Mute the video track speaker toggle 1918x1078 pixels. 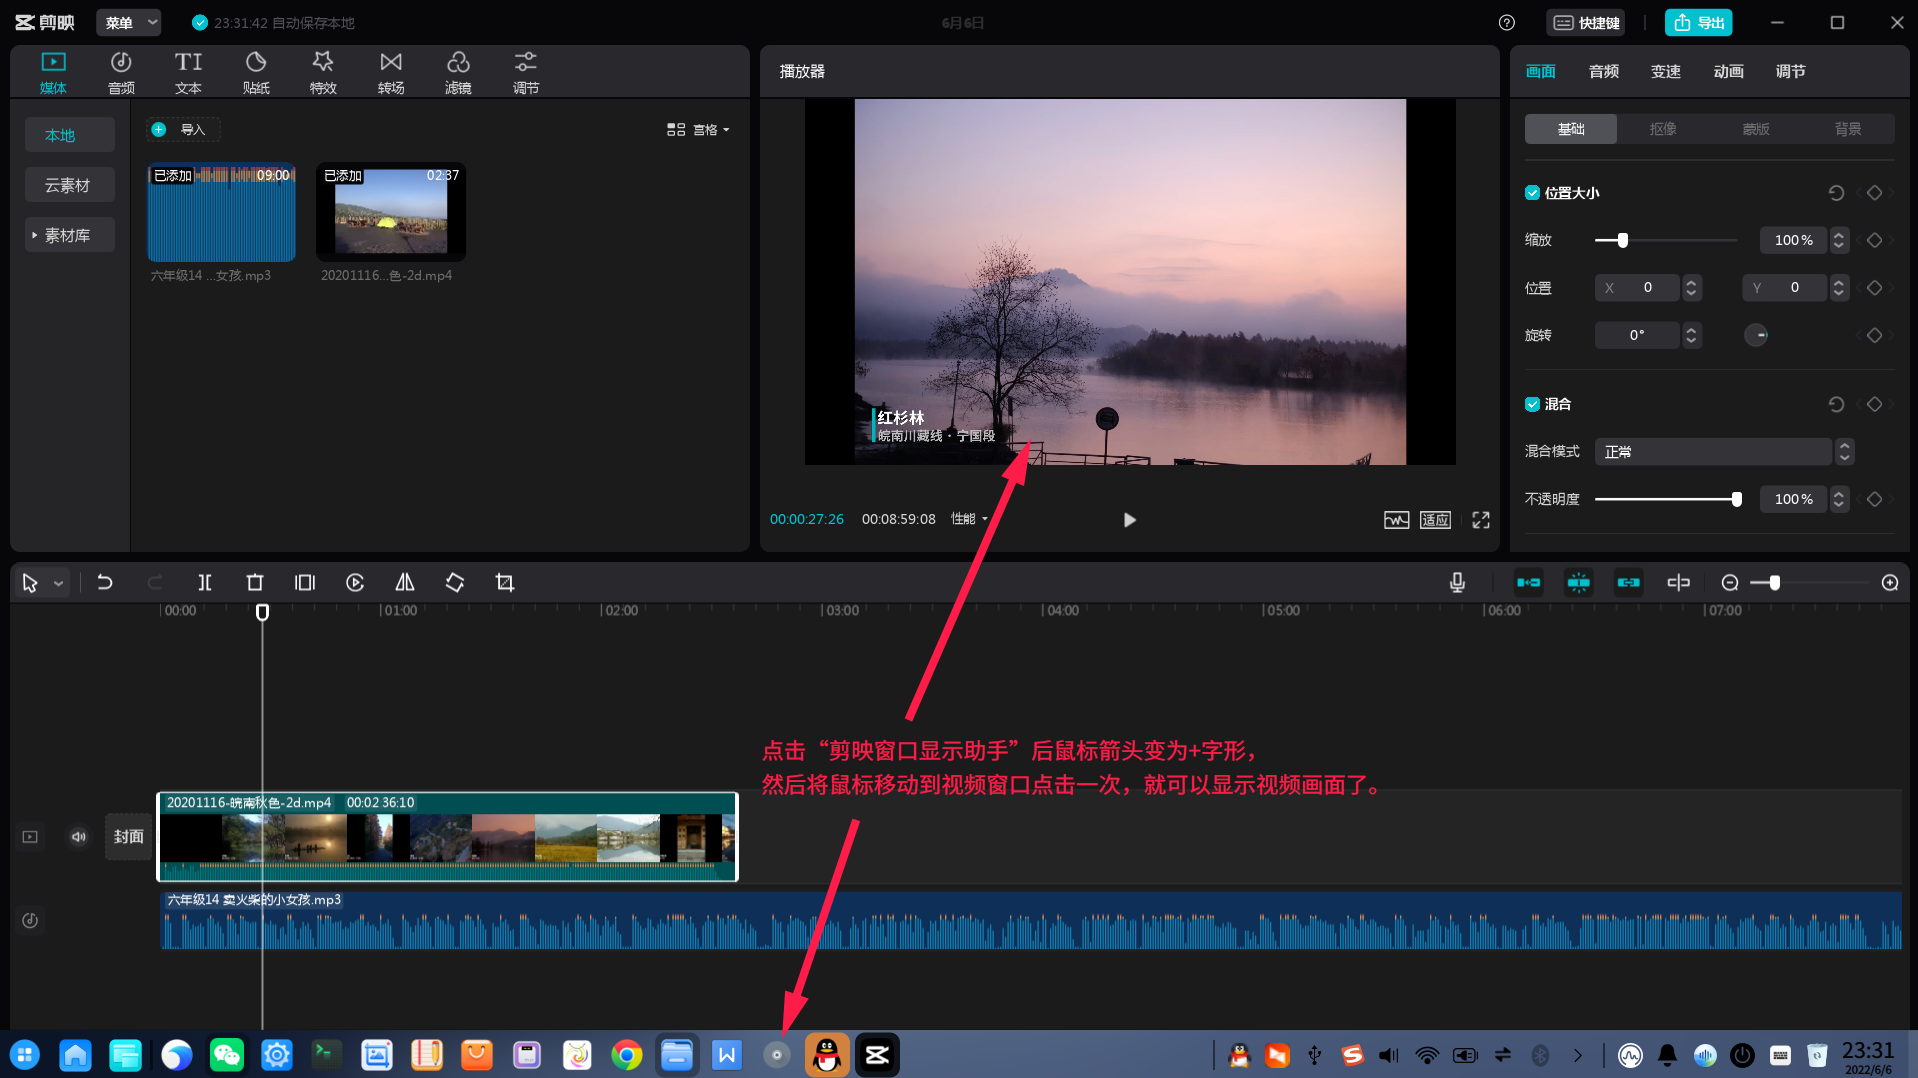78,836
